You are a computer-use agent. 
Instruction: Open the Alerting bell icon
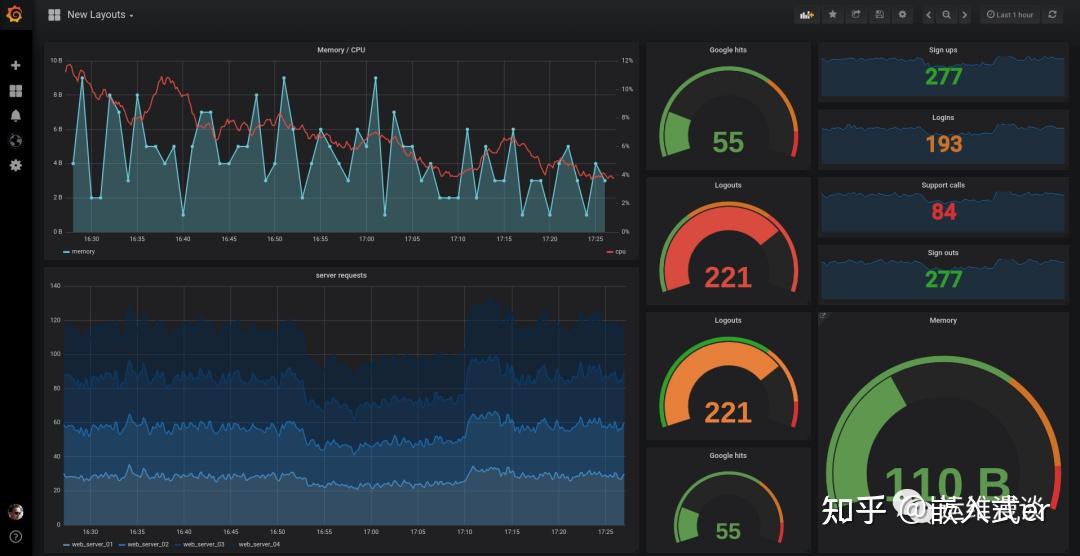tap(16, 116)
